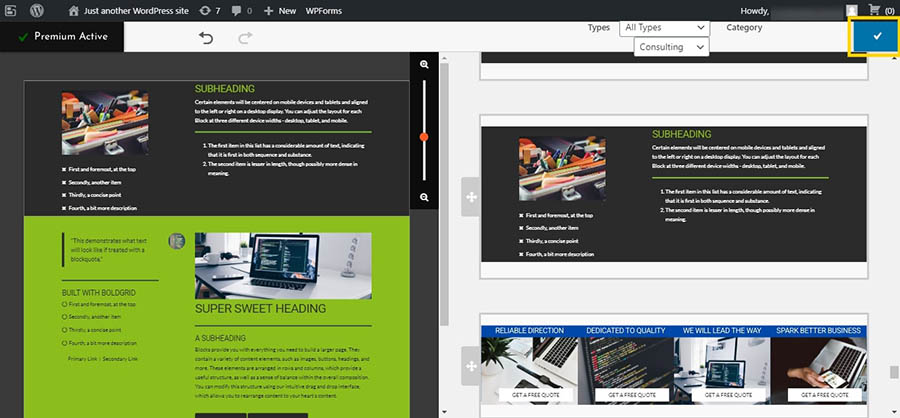
Task: Click the zoom in magnifier icon
Action: pos(424,65)
